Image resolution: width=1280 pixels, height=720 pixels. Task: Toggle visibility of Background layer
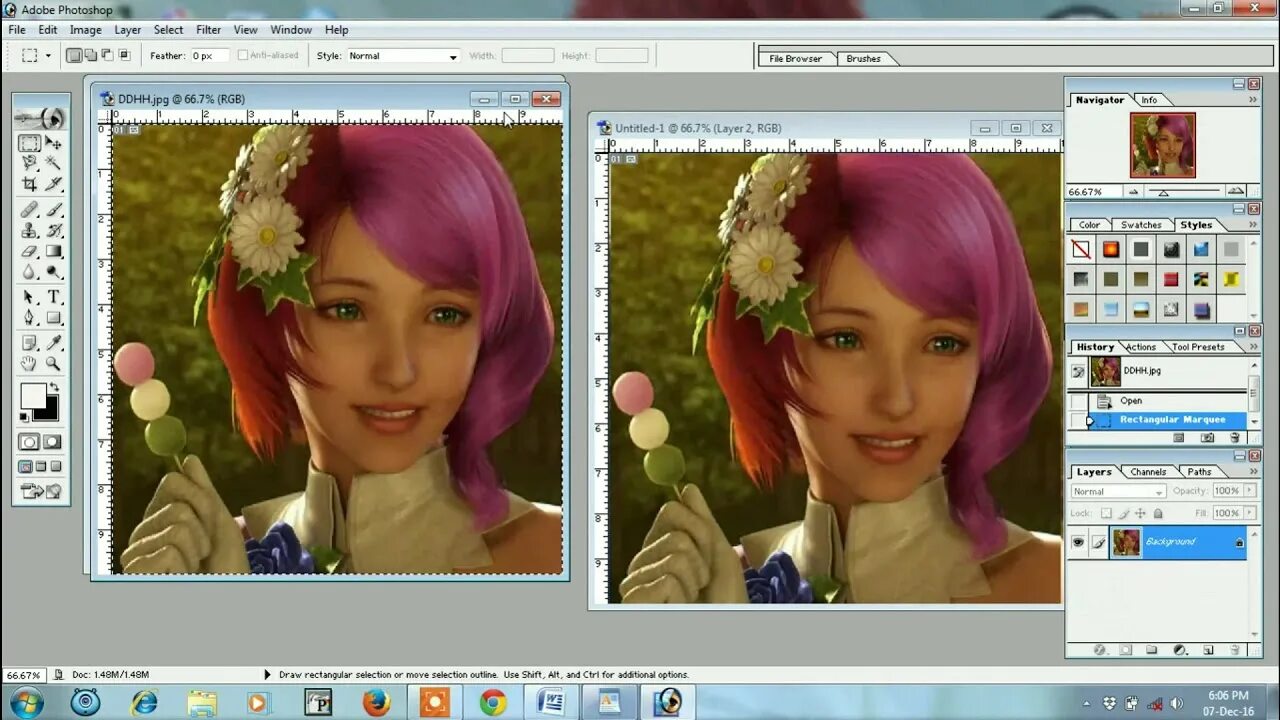click(x=1077, y=542)
